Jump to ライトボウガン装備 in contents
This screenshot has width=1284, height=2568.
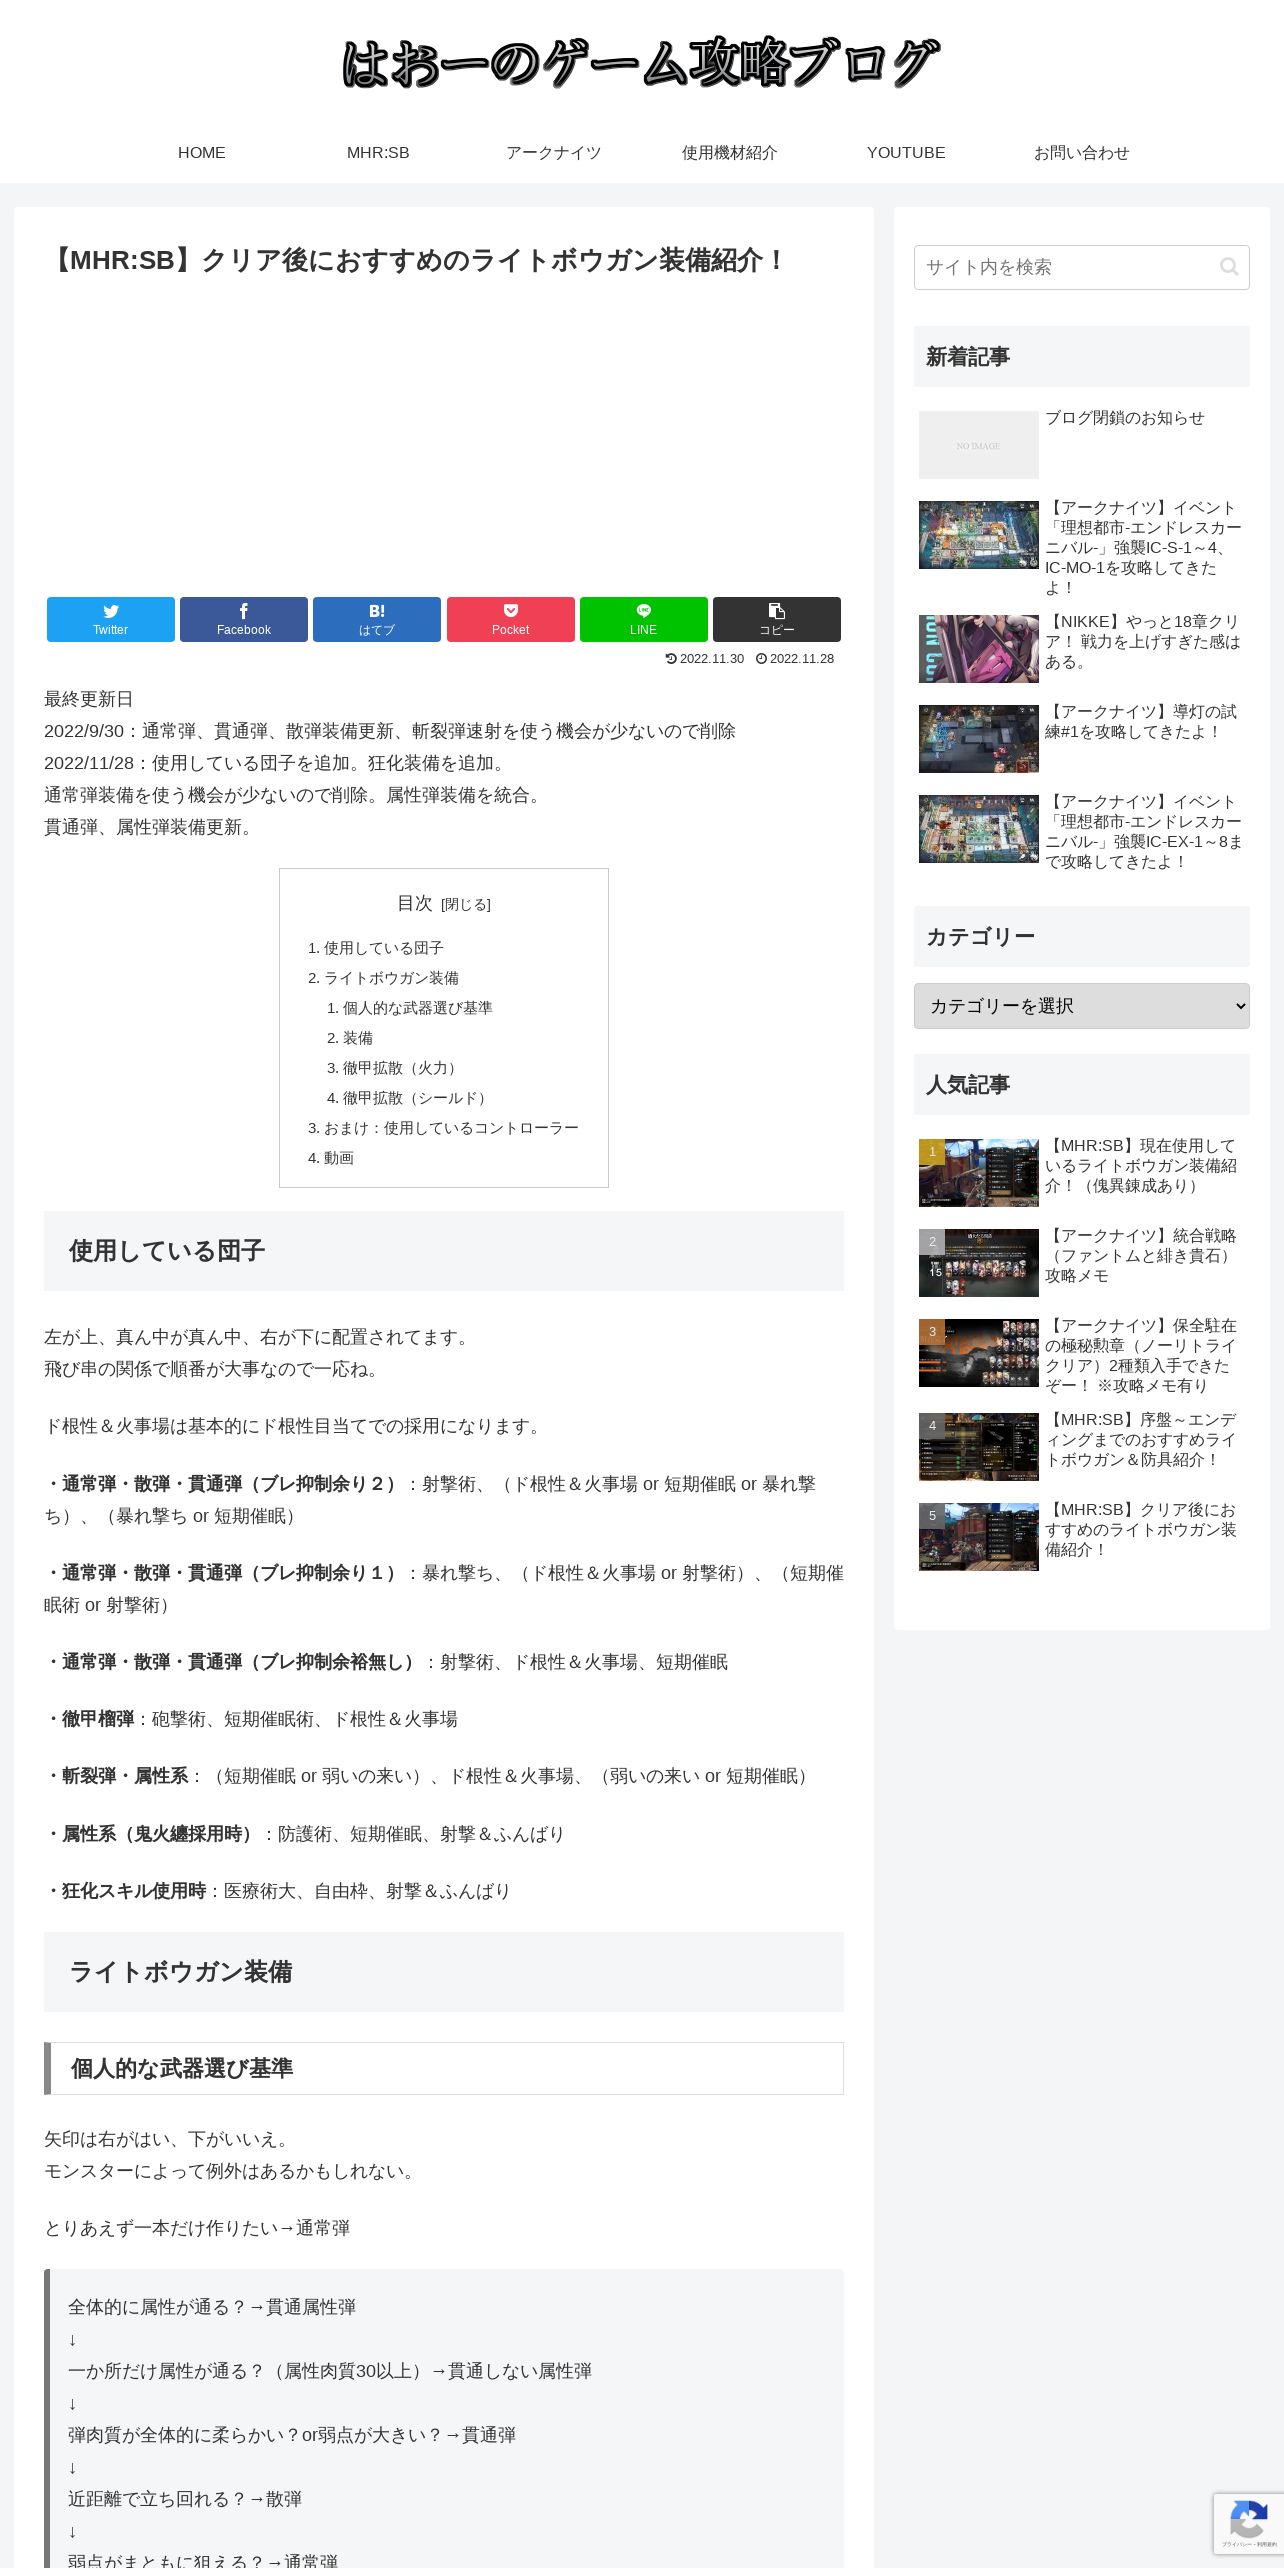391,978
